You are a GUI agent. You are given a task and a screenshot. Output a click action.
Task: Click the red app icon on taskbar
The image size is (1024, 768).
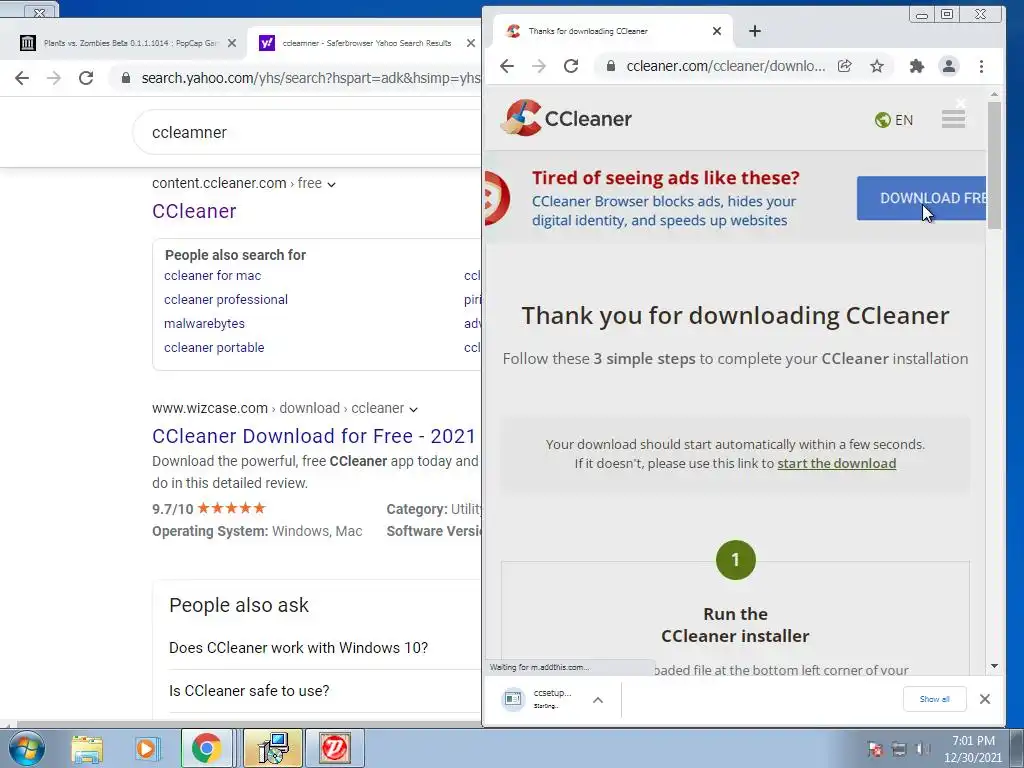(x=334, y=748)
